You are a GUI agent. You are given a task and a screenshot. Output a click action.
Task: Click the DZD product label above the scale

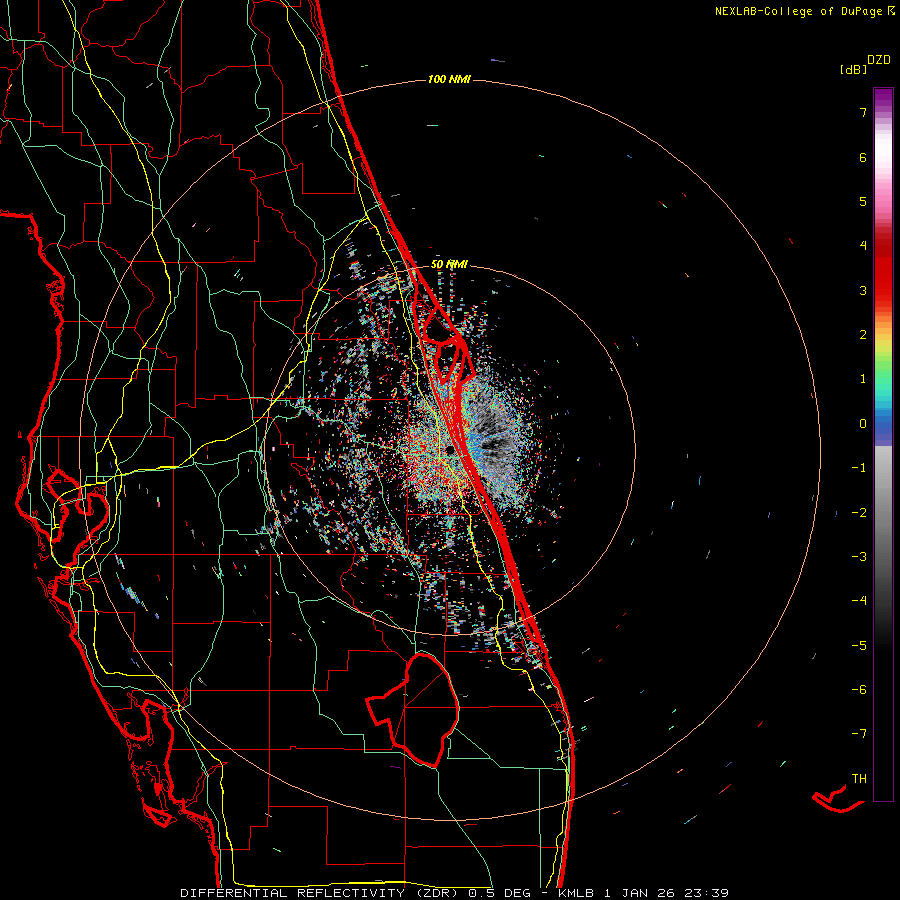coord(879,60)
